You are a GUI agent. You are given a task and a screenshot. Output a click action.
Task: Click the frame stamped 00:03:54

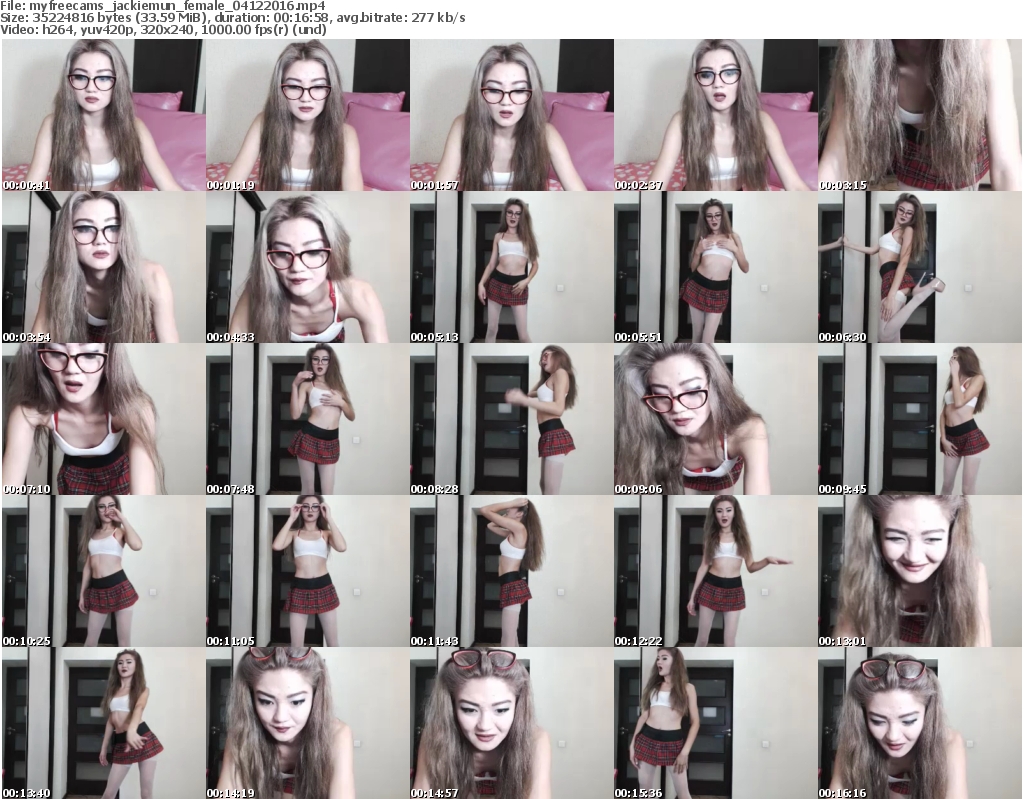(103, 267)
